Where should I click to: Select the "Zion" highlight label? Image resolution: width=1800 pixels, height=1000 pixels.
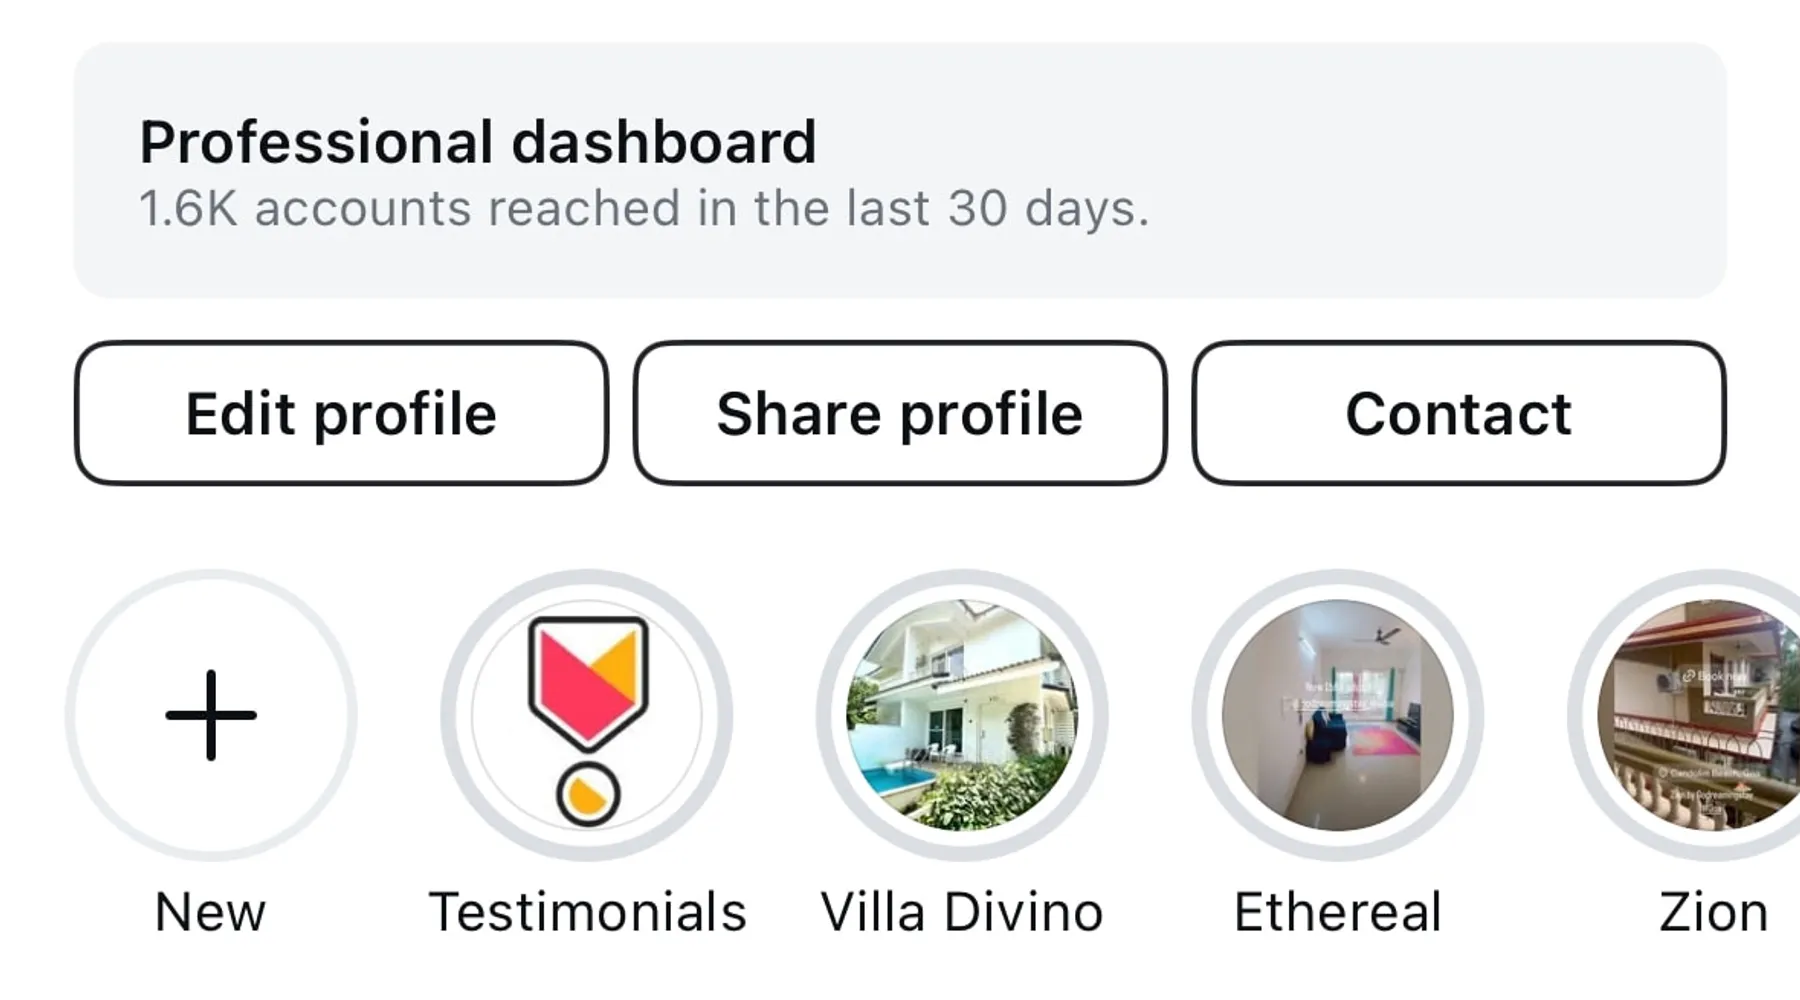1713,912
